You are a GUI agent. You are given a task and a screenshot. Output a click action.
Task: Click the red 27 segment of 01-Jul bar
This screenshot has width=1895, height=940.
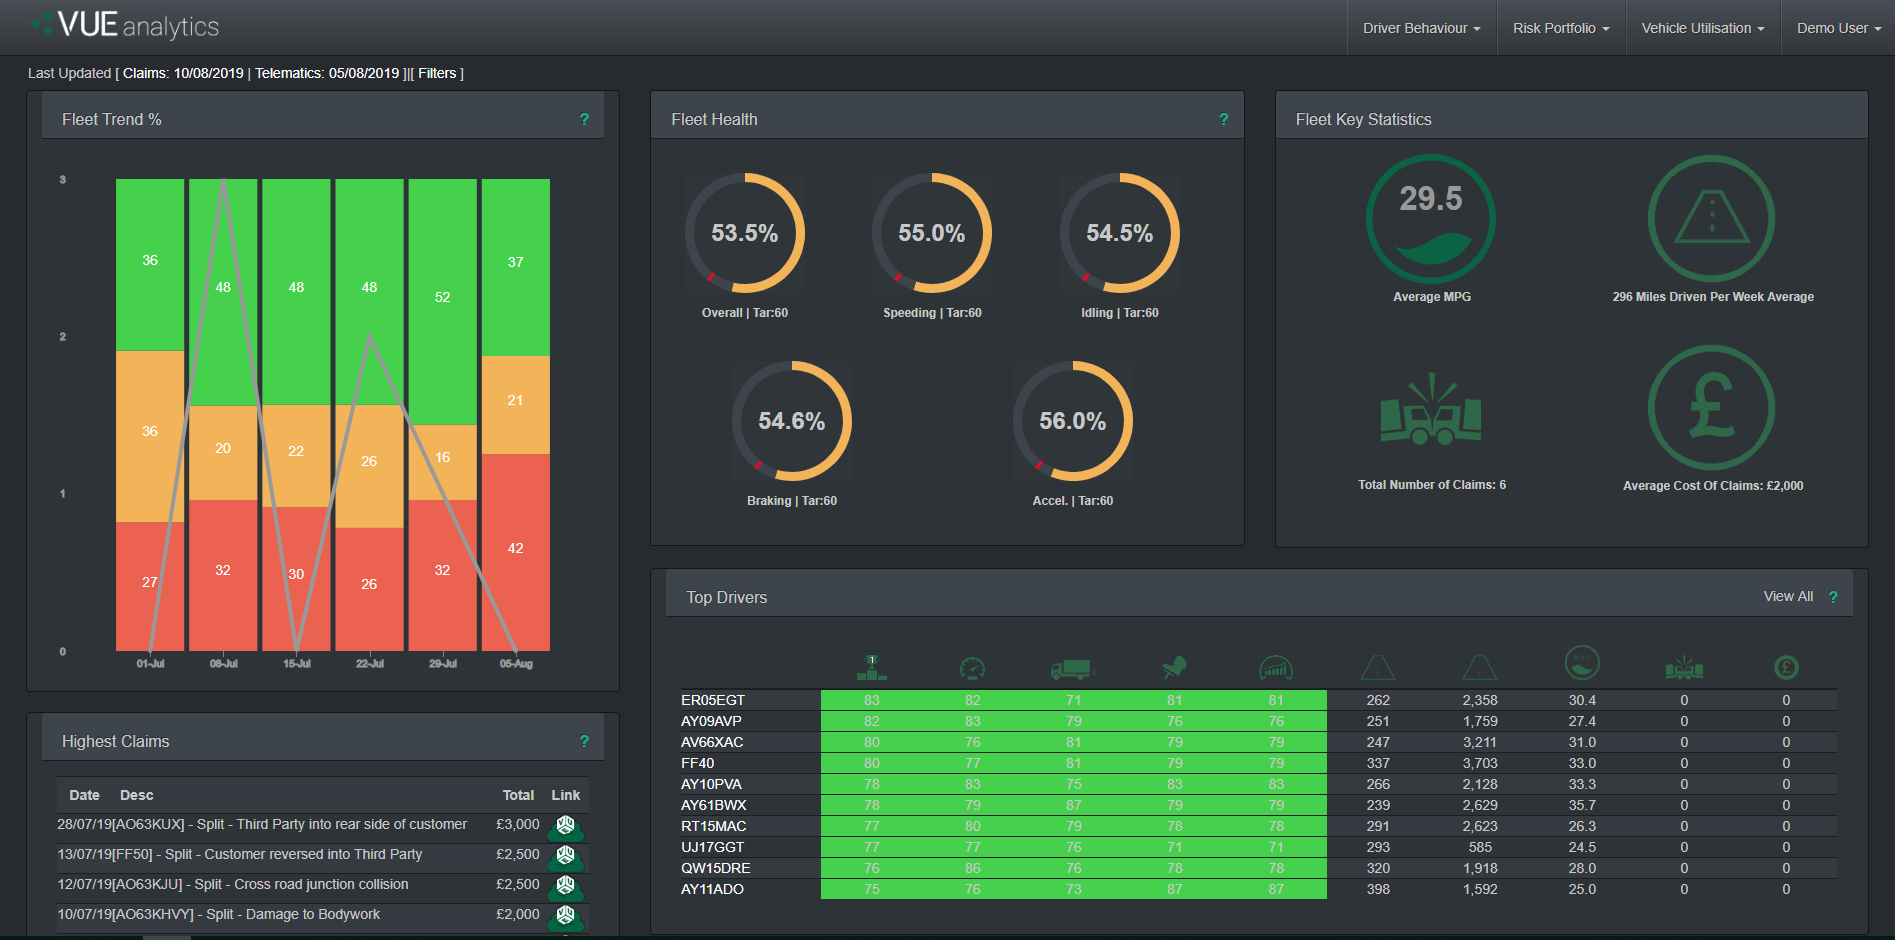(150, 587)
